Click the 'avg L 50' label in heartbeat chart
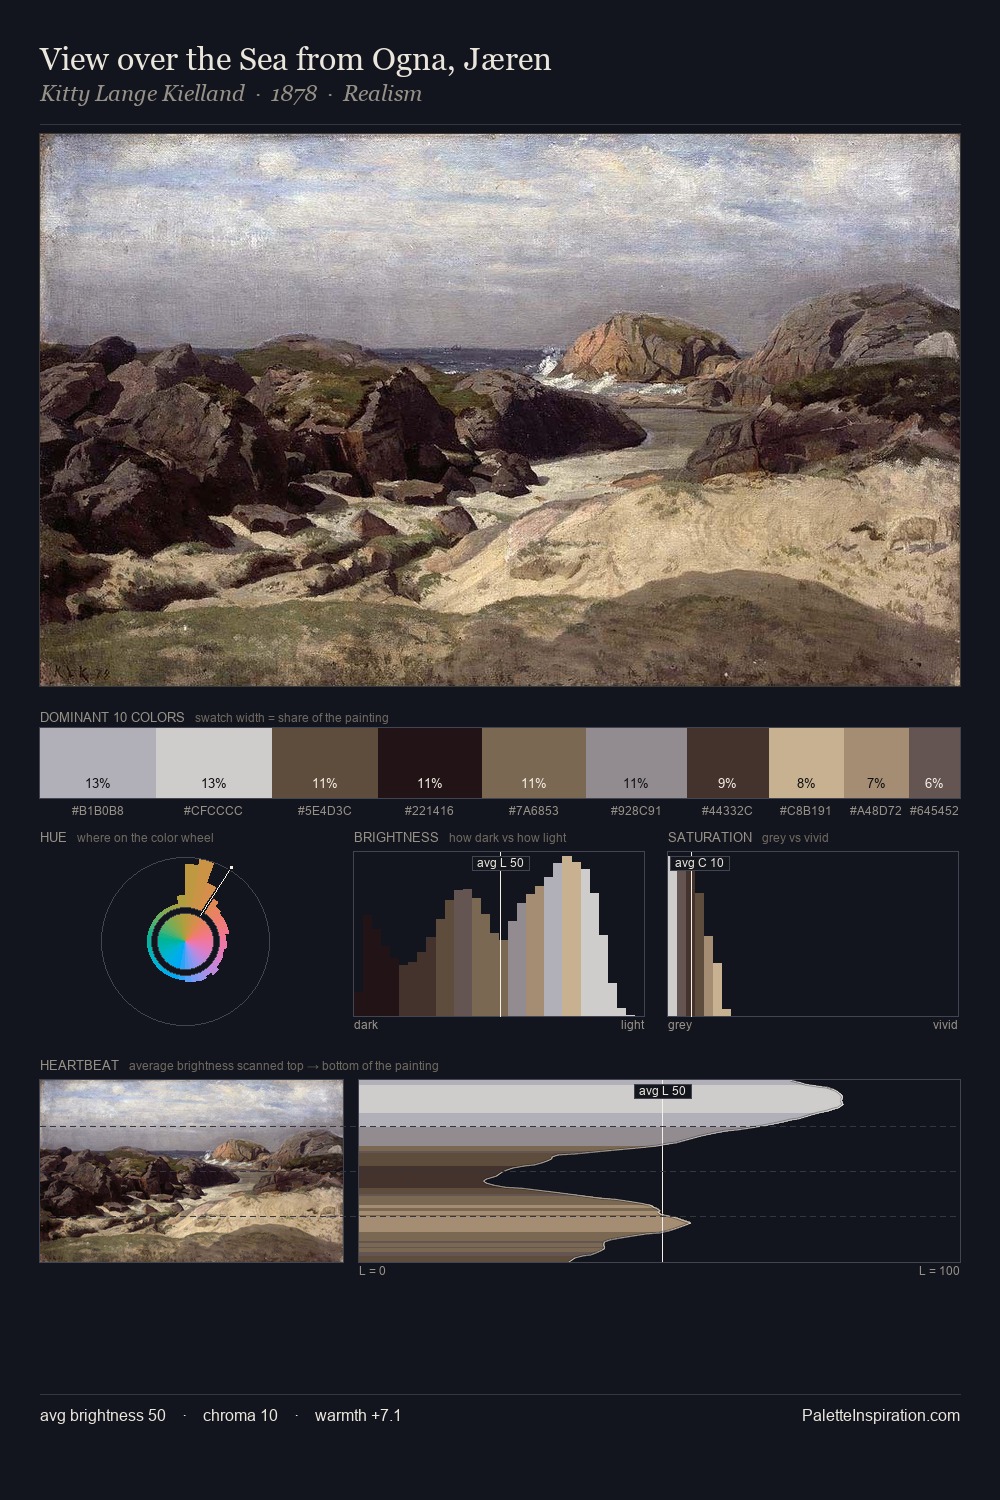1000x1500 pixels. point(663,1091)
